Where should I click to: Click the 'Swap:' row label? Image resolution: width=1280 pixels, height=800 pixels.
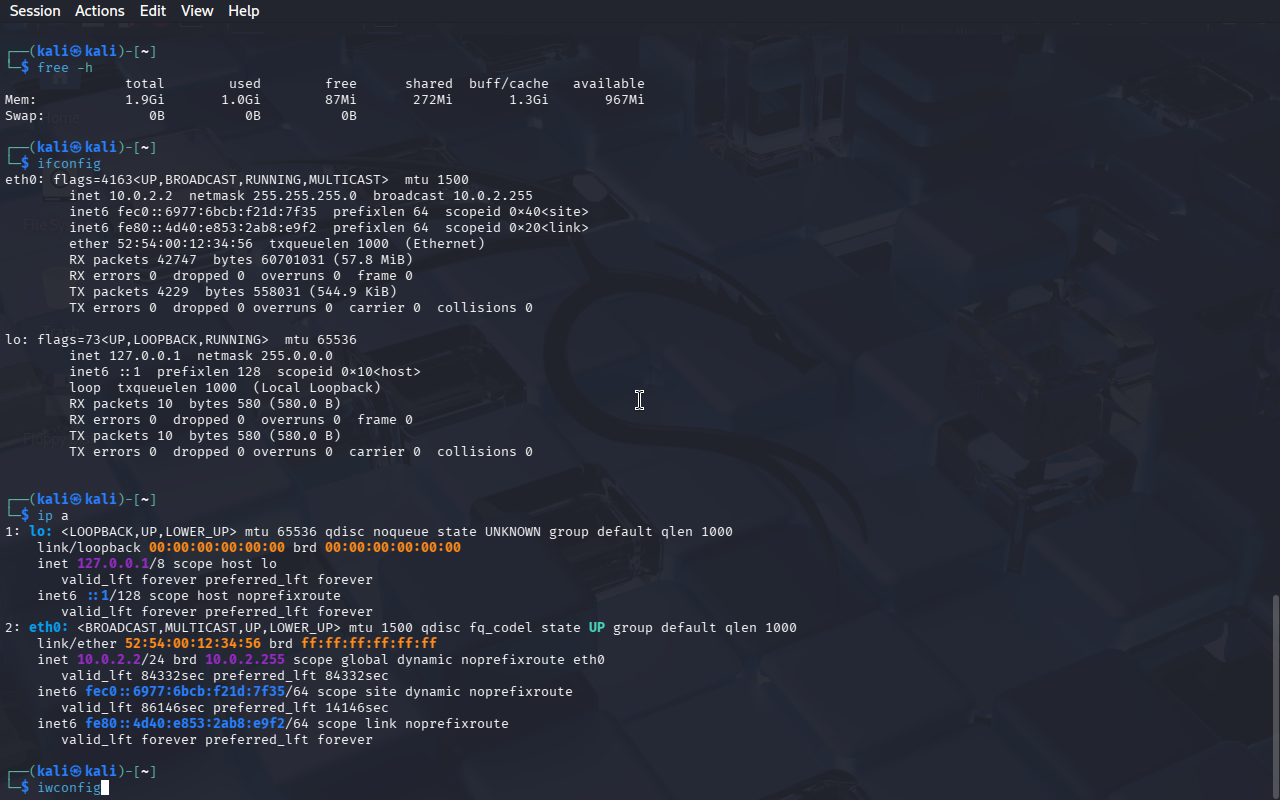point(24,116)
